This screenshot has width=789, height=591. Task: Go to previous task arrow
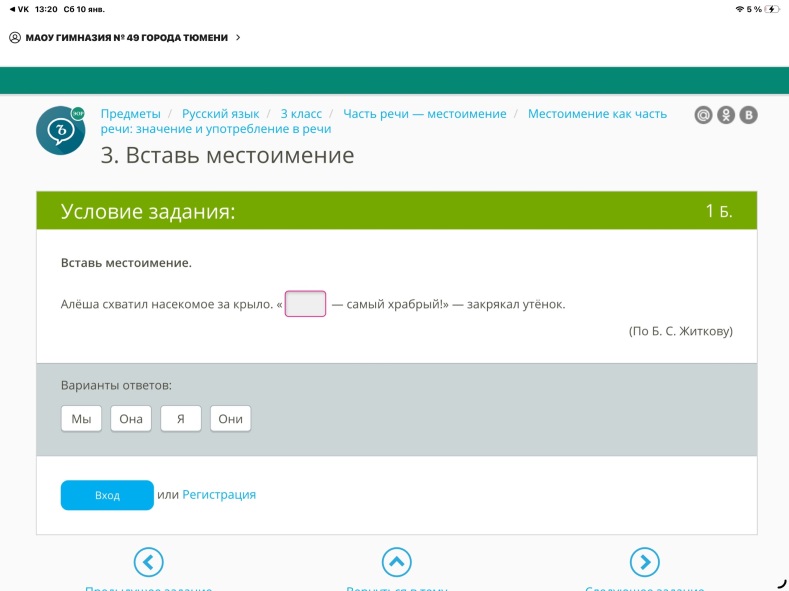coord(148,561)
